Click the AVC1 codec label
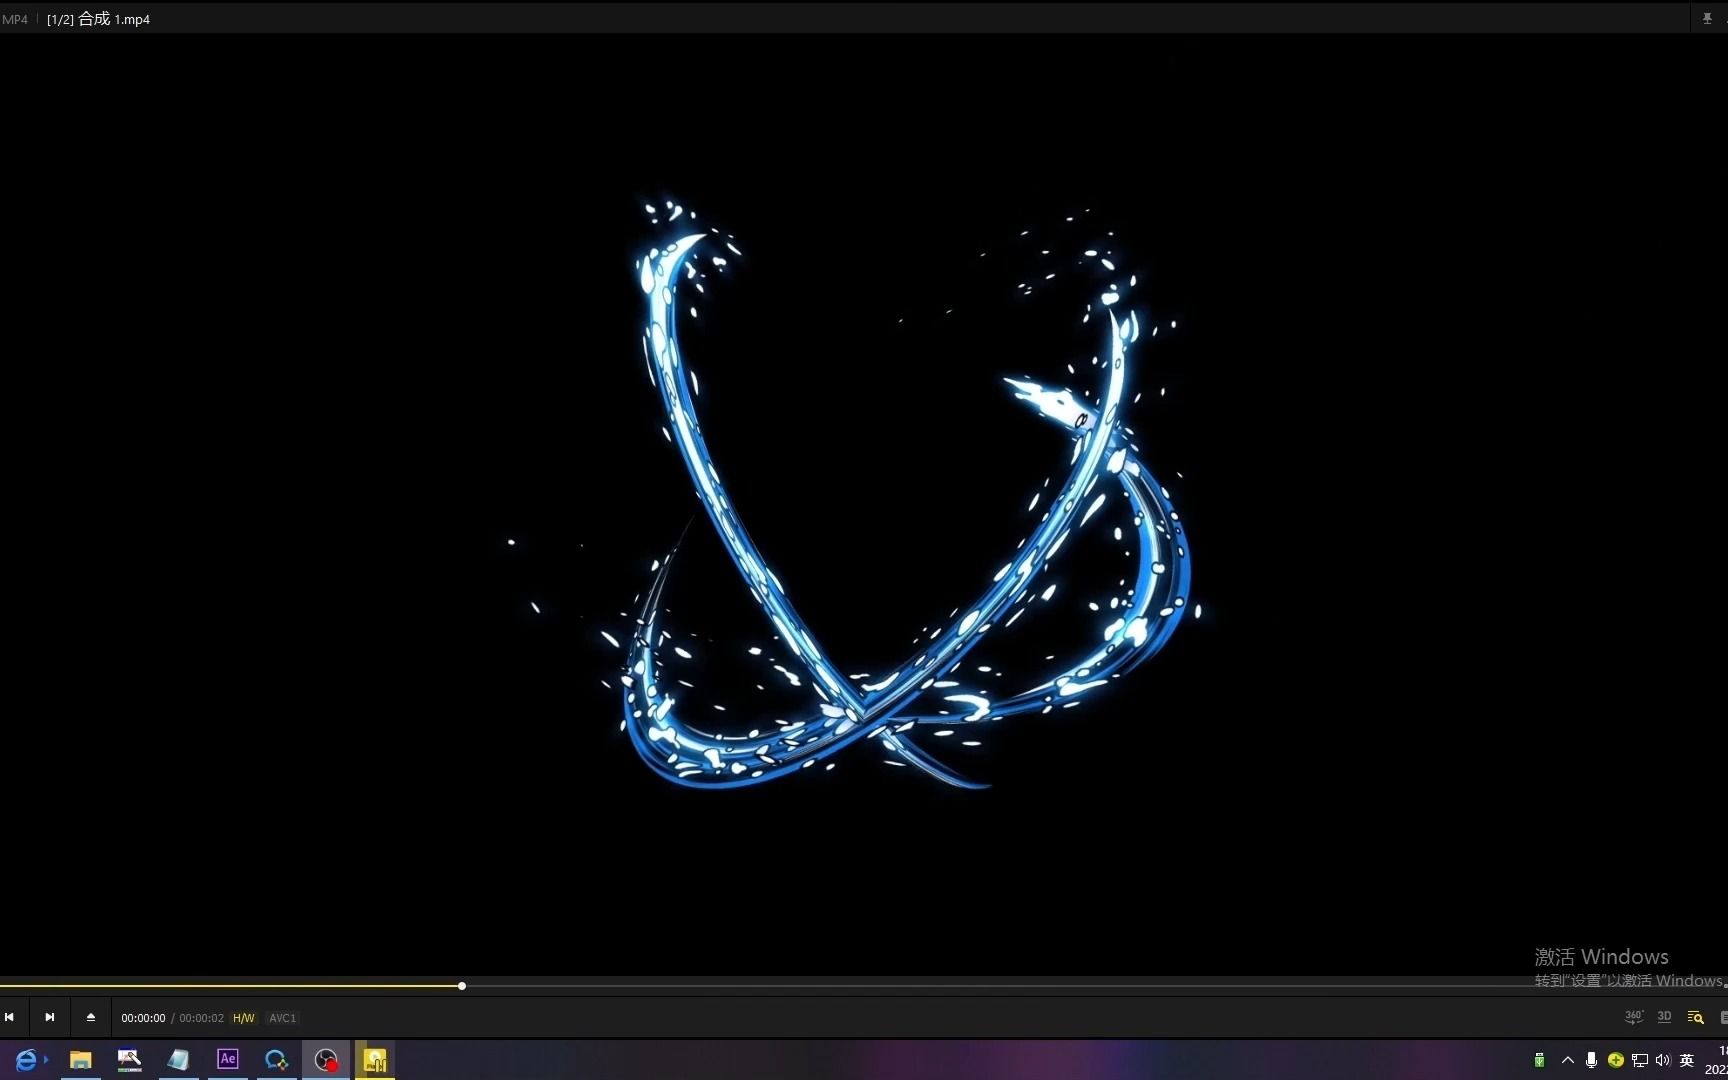The height and width of the screenshot is (1080, 1728). 282,1018
